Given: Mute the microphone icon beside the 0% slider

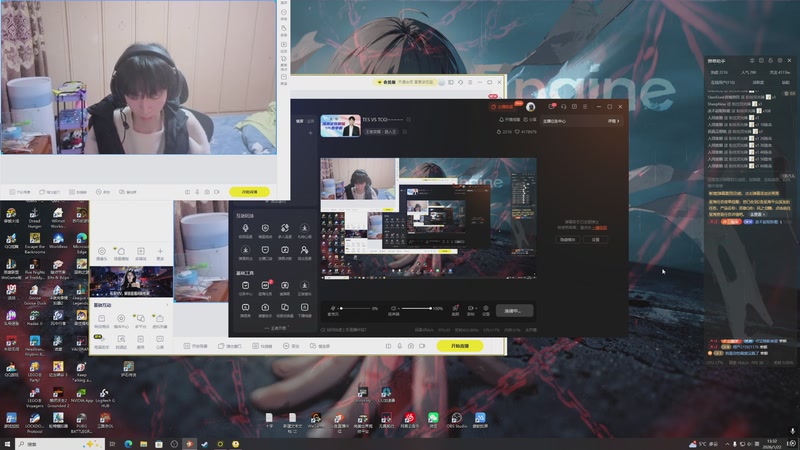Looking at the screenshot, I should (333, 309).
